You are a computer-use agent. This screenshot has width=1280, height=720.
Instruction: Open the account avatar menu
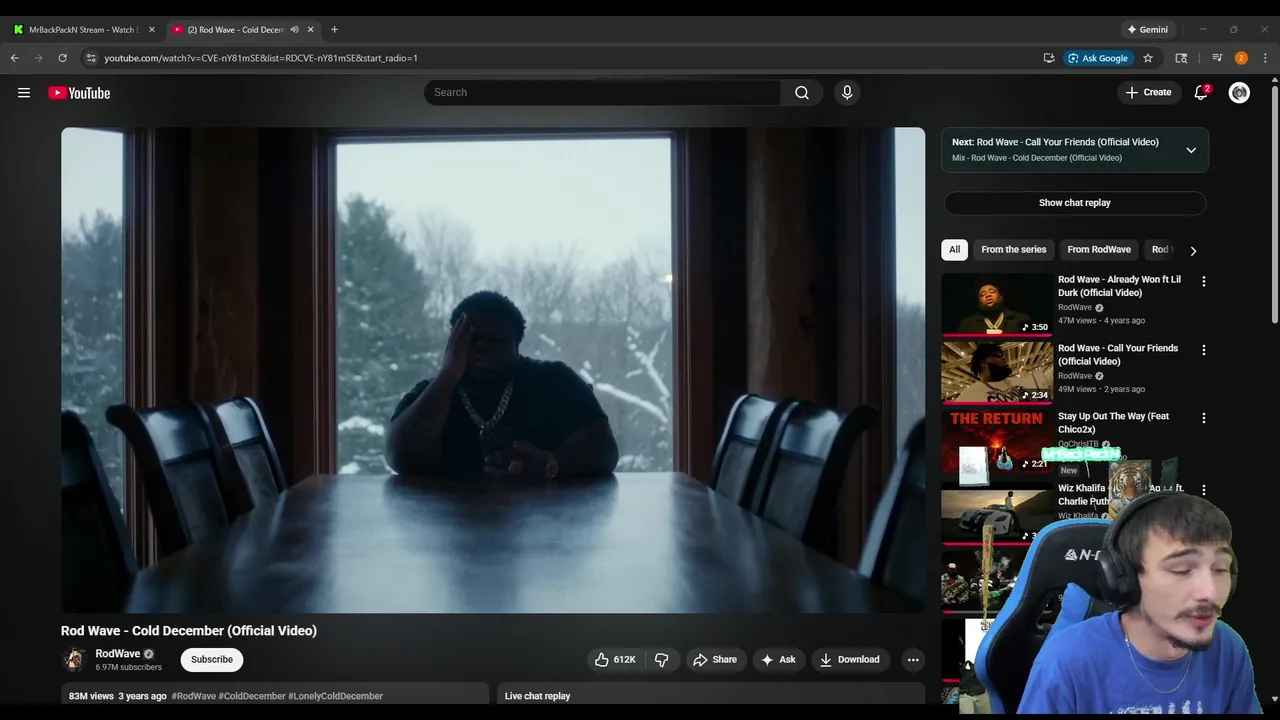tap(1239, 92)
